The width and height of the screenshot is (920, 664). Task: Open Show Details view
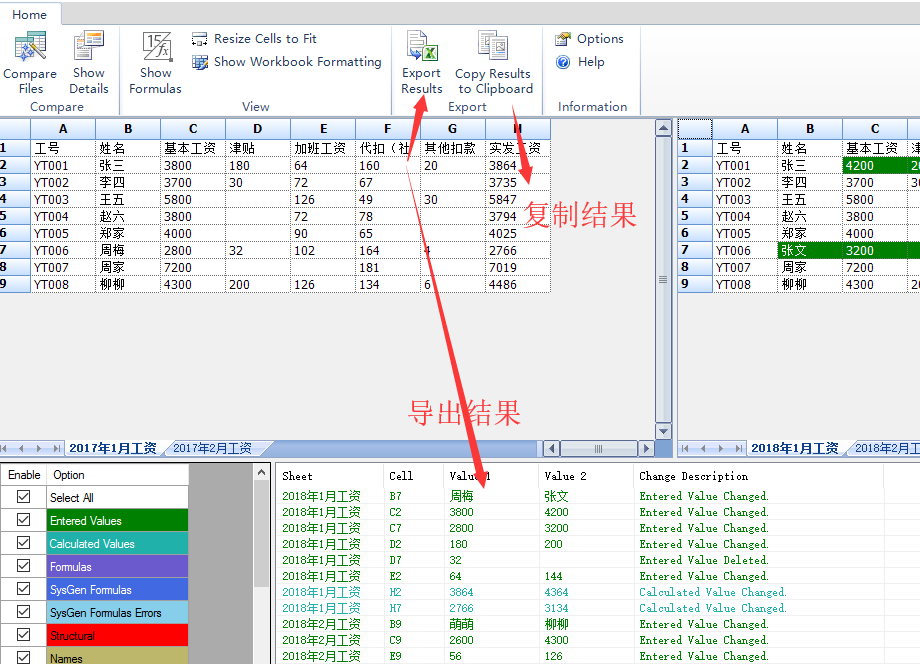click(x=89, y=63)
